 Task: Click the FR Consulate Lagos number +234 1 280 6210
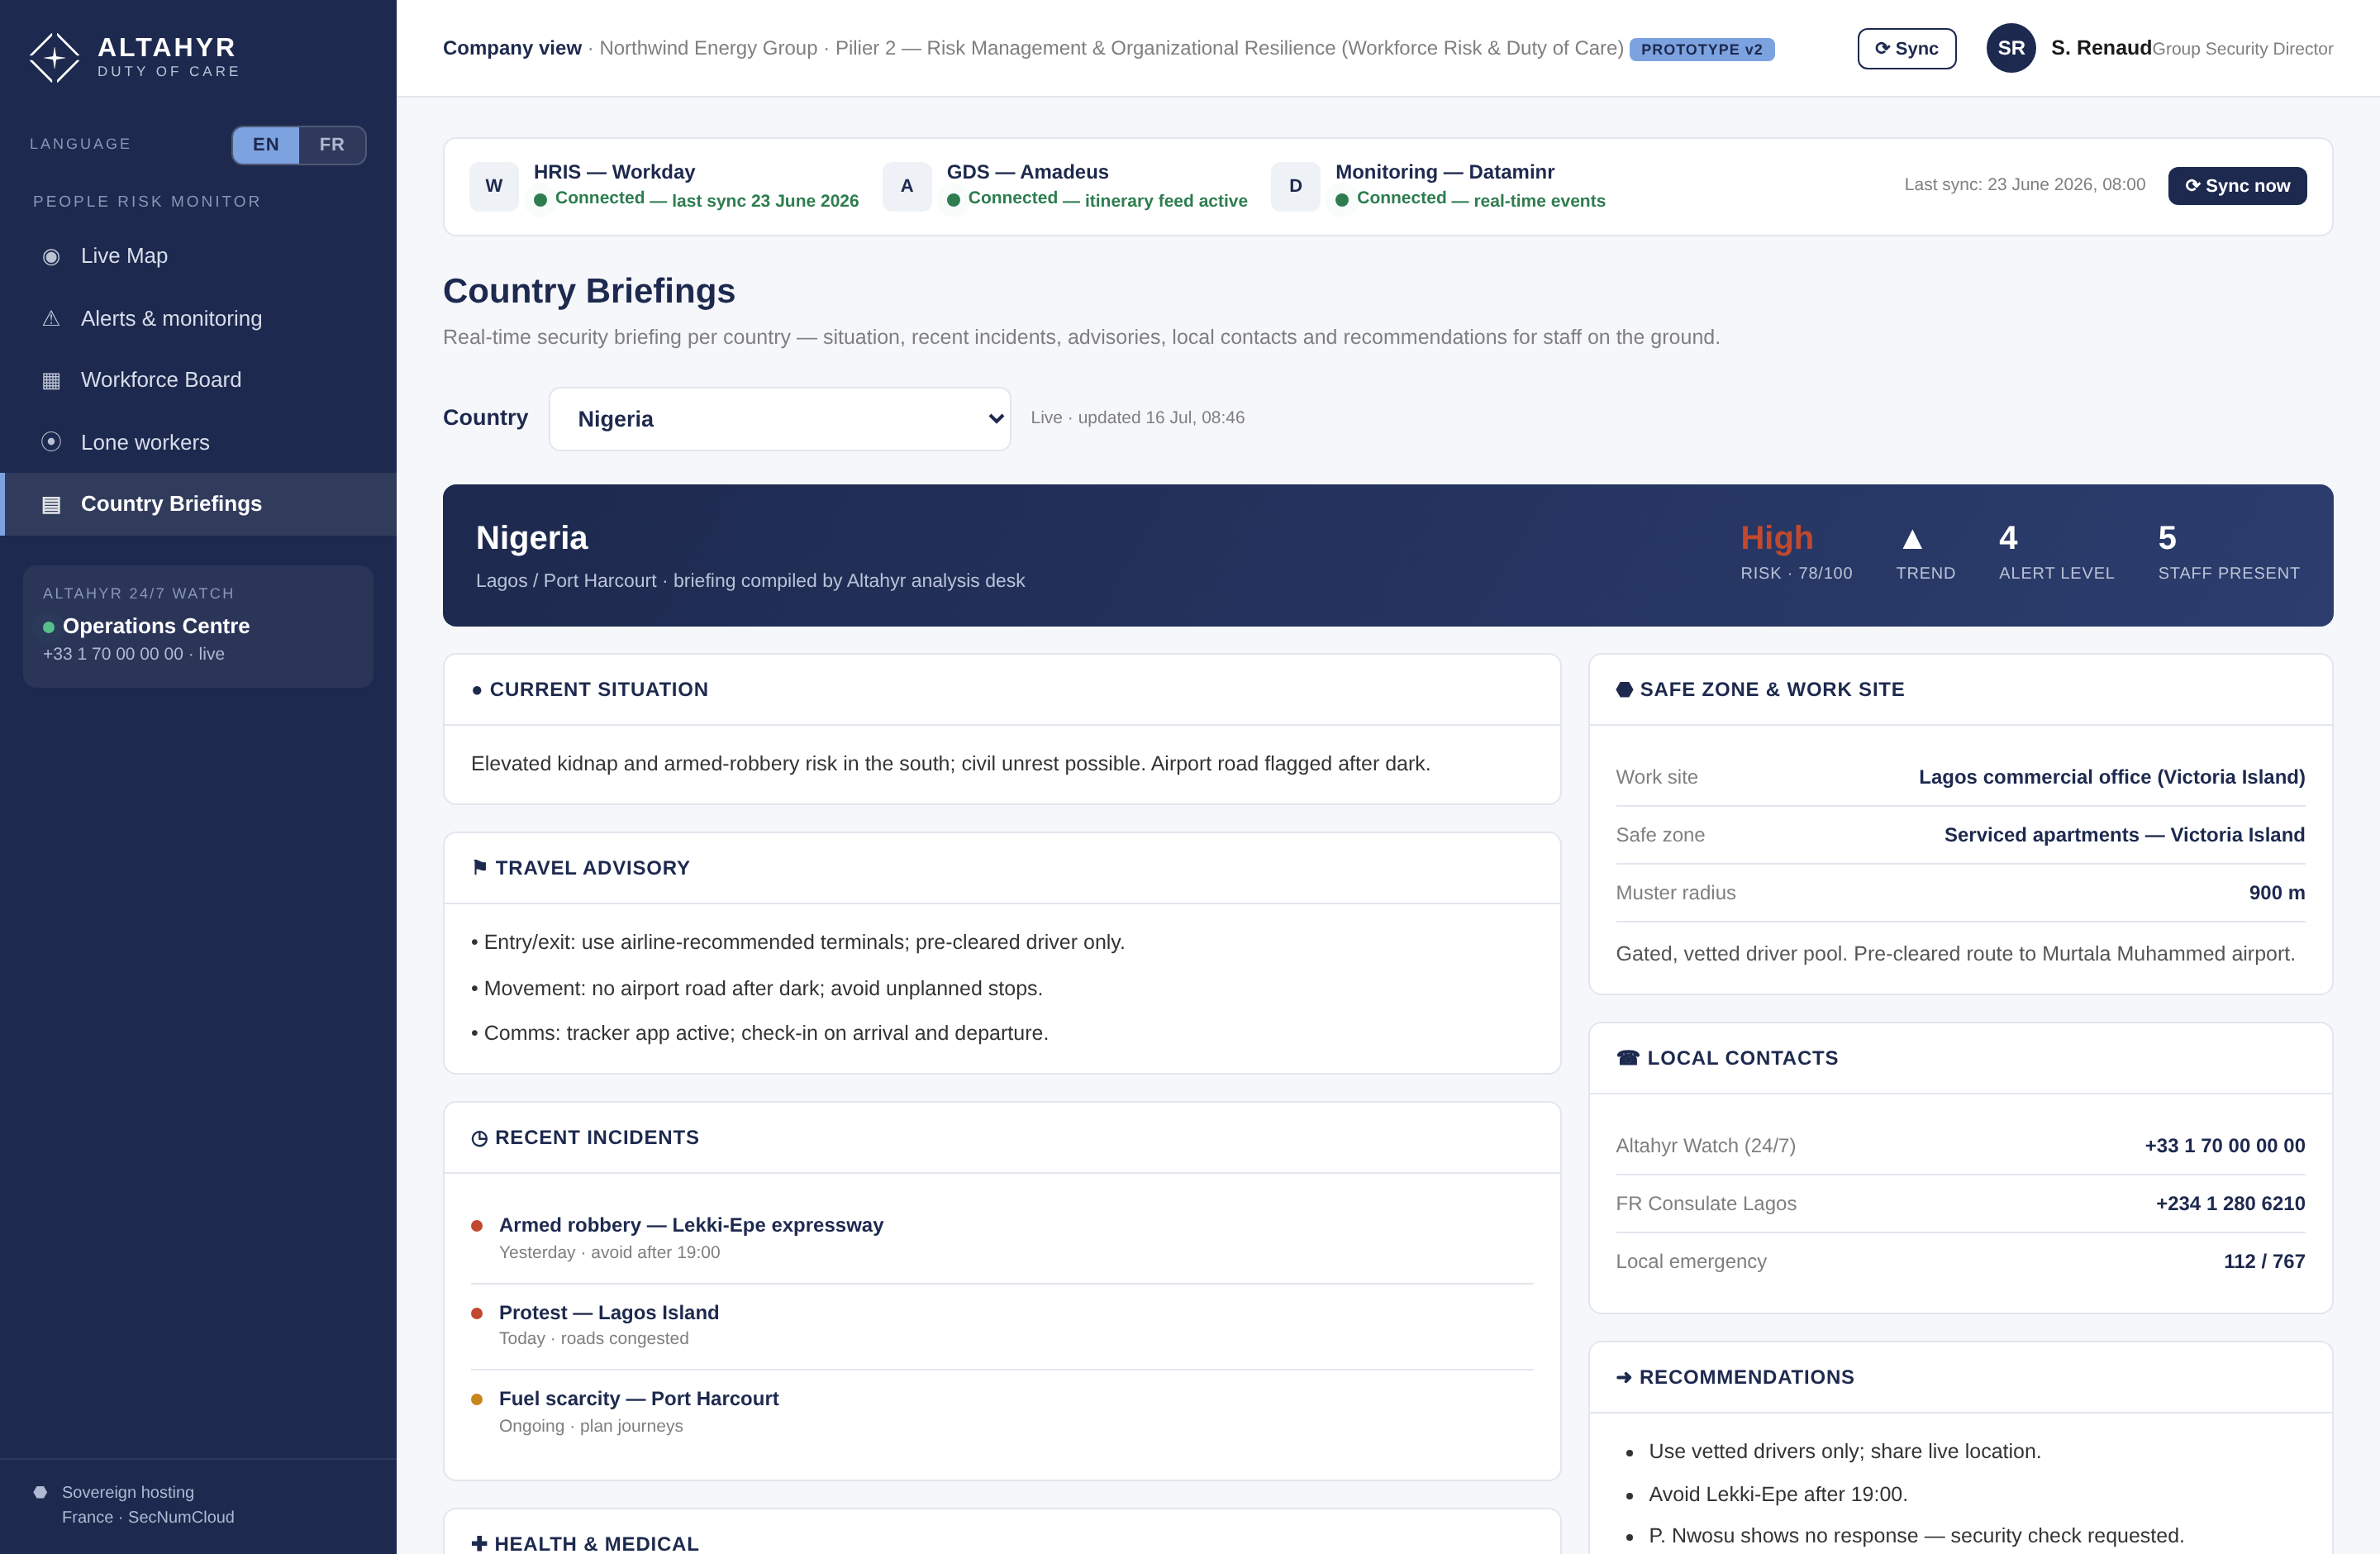(x=2230, y=1204)
